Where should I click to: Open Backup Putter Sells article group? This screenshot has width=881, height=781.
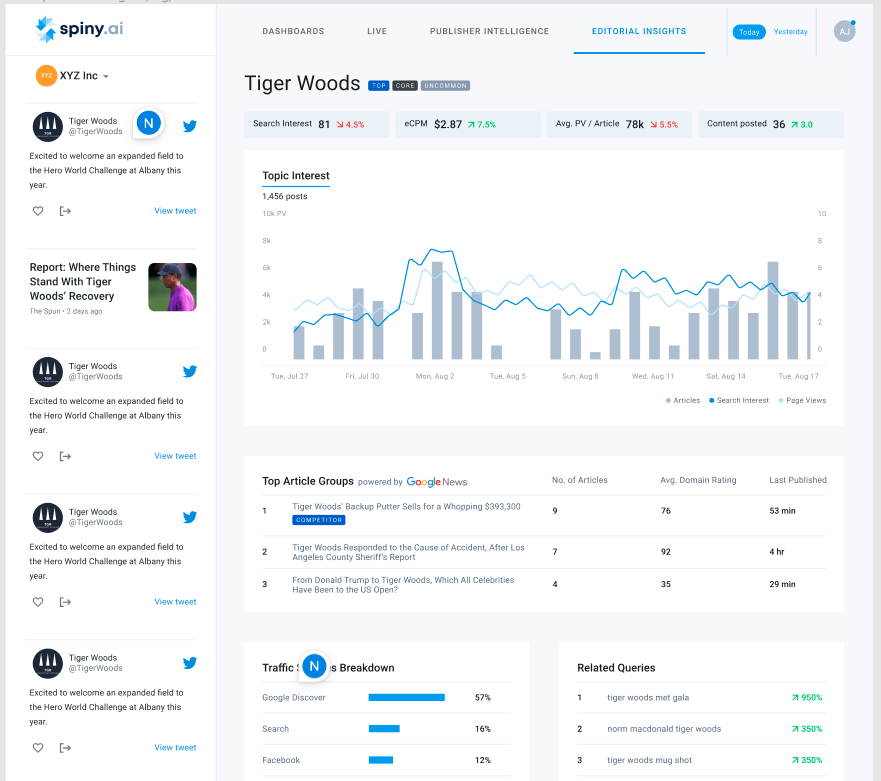pos(406,507)
